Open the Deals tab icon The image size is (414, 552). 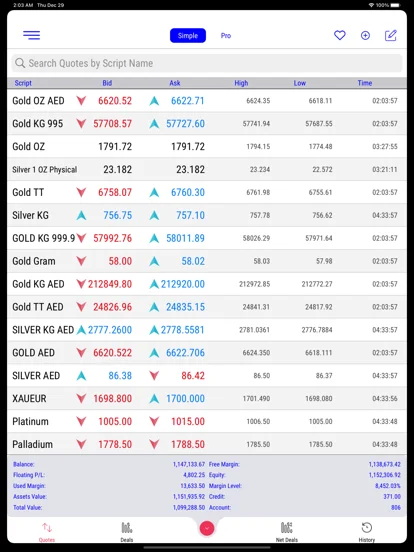[127, 528]
